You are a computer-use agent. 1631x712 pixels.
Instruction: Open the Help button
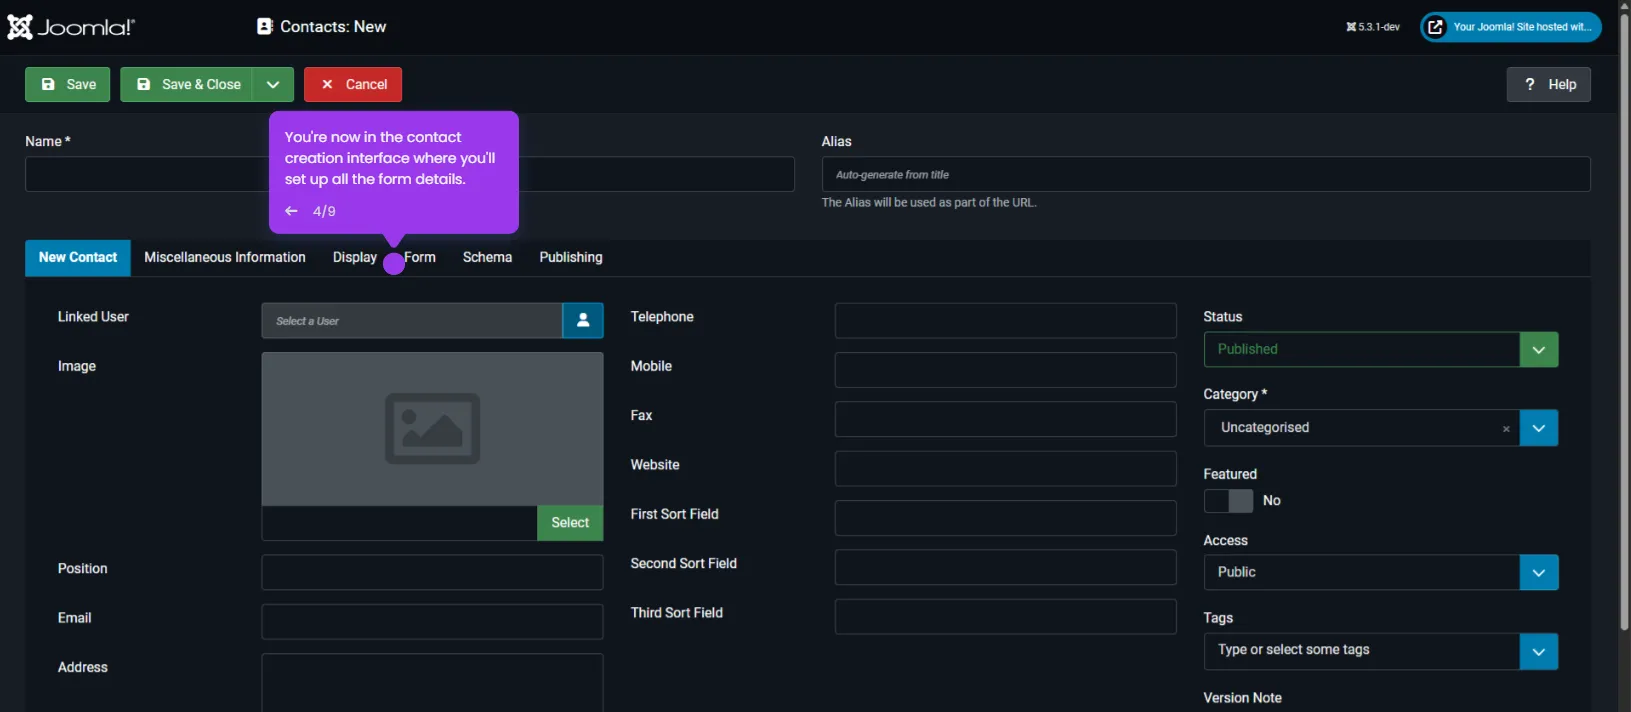coord(1549,85)
